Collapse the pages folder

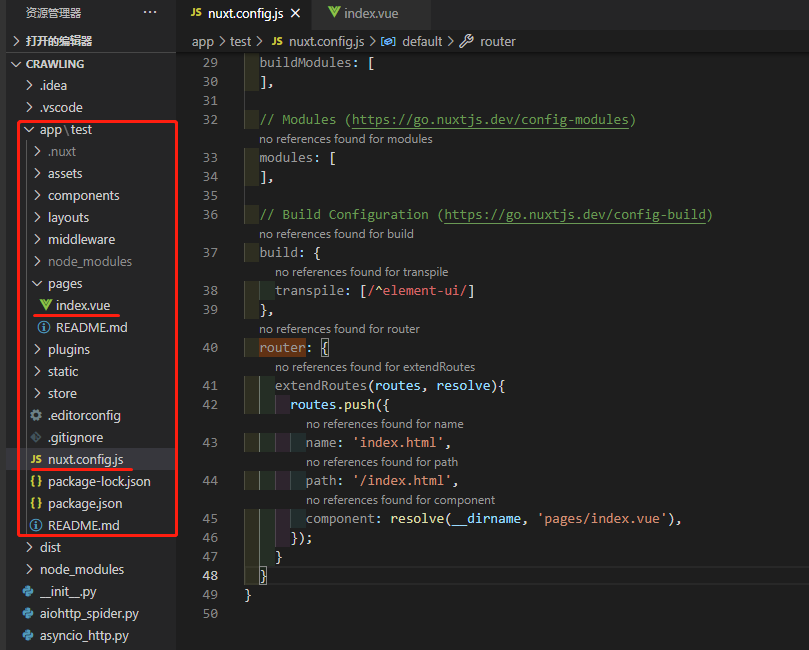coord(65,284)
